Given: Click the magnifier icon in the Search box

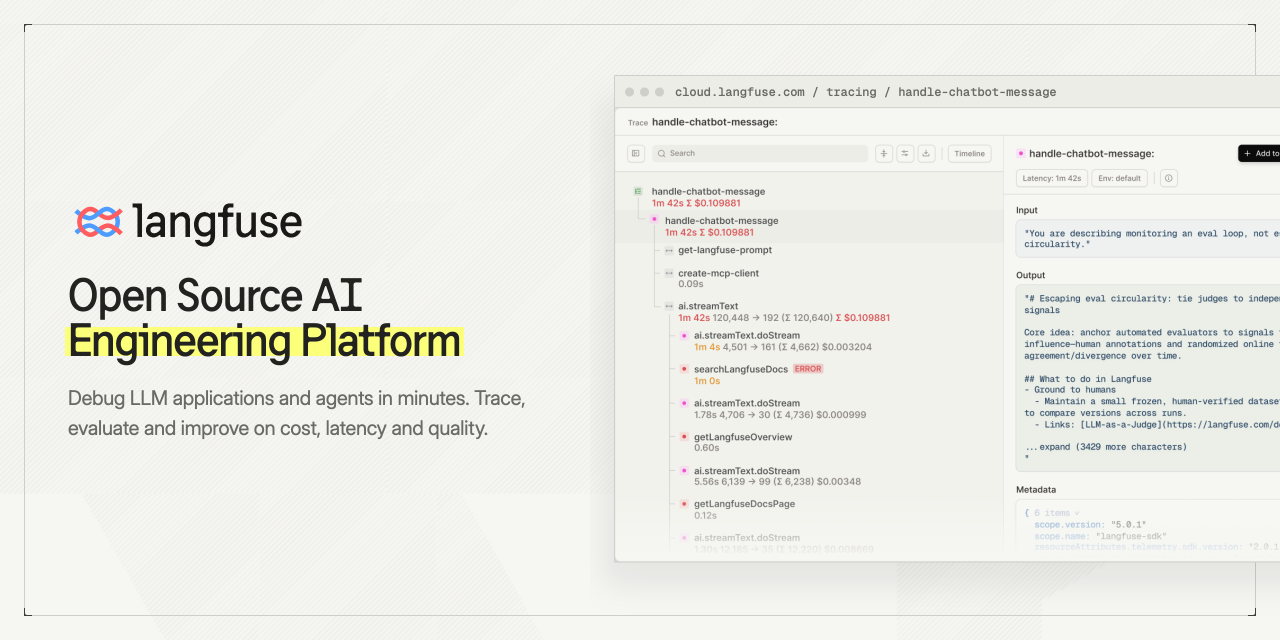Looking at the screenshot, I should click(662, 153).
